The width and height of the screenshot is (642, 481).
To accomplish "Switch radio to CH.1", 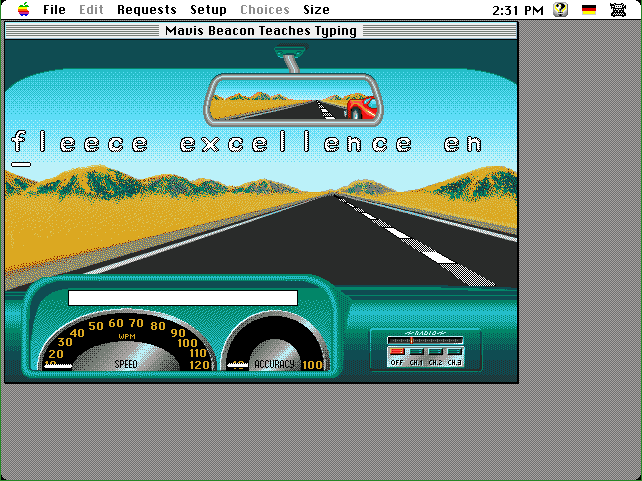I will click(x=416, y=352).
